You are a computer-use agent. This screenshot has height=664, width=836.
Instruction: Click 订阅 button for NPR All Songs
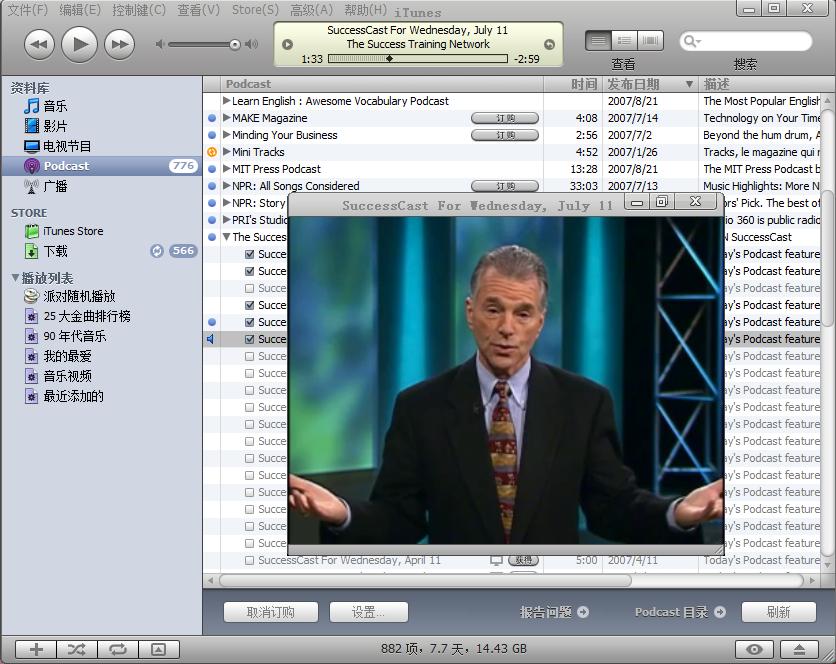point(505,186)
